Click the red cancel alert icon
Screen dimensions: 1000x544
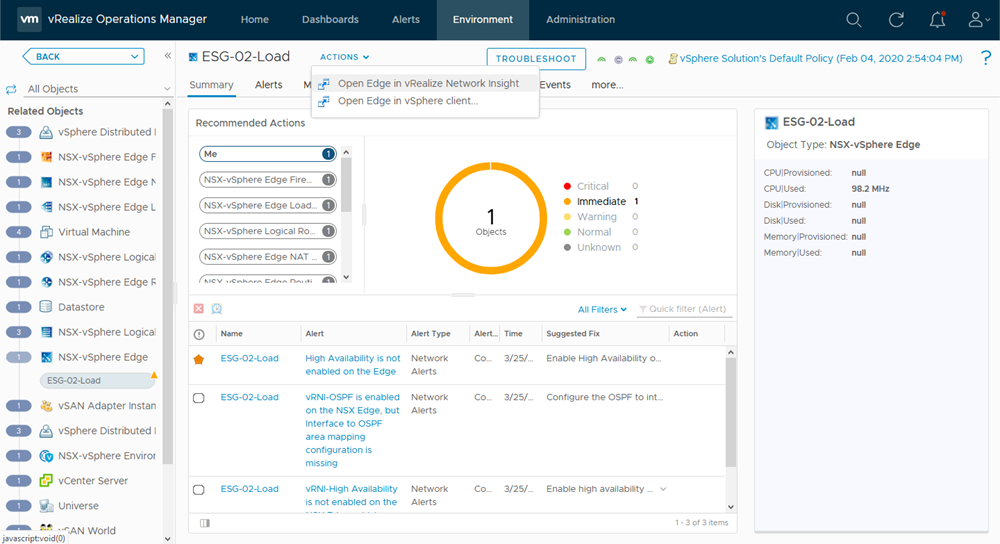199,309
